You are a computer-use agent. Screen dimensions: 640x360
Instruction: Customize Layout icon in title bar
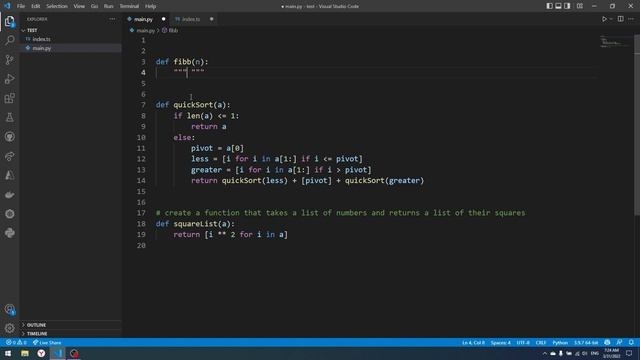pyautogui.click(x=580, y=6)
